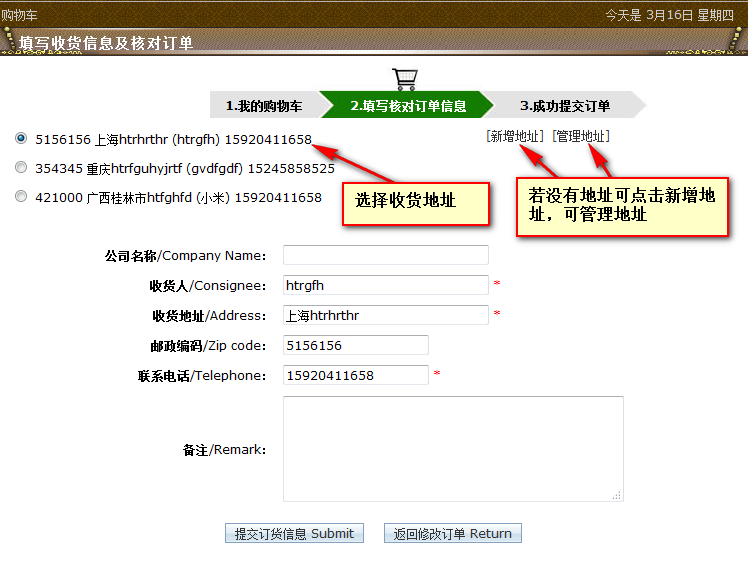Click the 选择收货地址 yellow callout note
Image resolution: width=748 pixels, height=563 pixels.
(415, 201)
